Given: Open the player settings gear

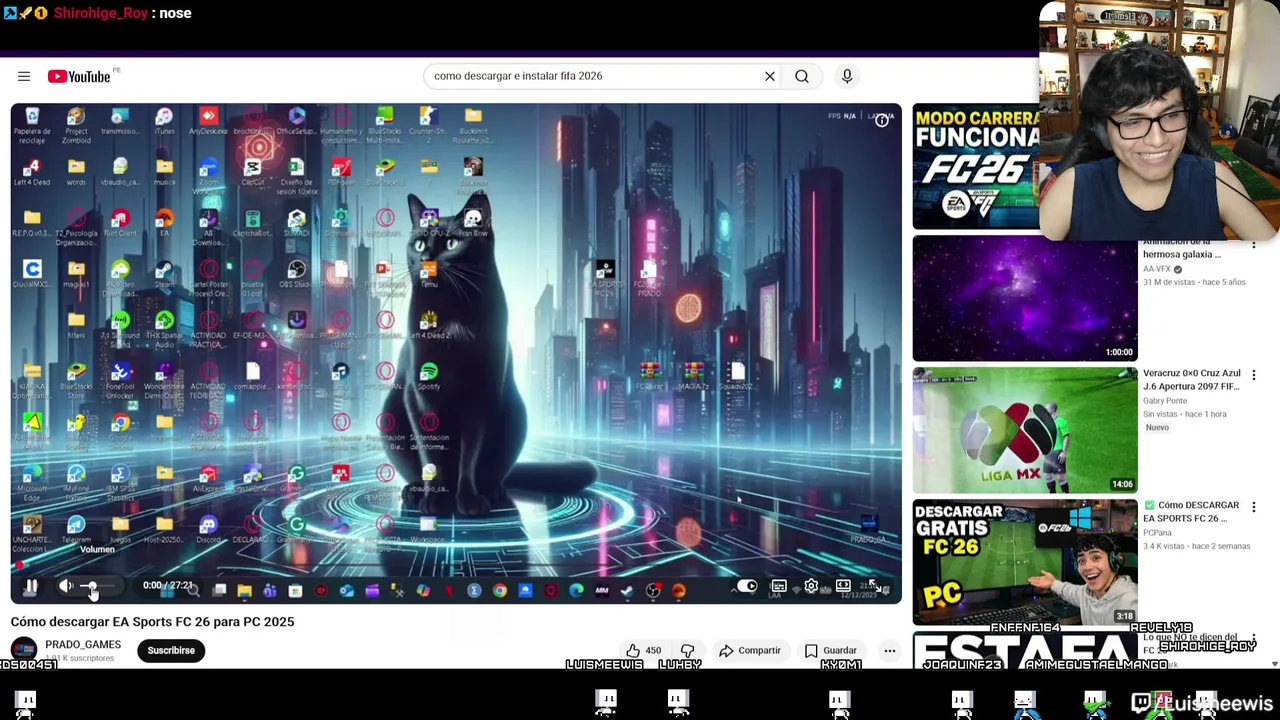Looking at the screenshot, I should (x=811, y=587).
